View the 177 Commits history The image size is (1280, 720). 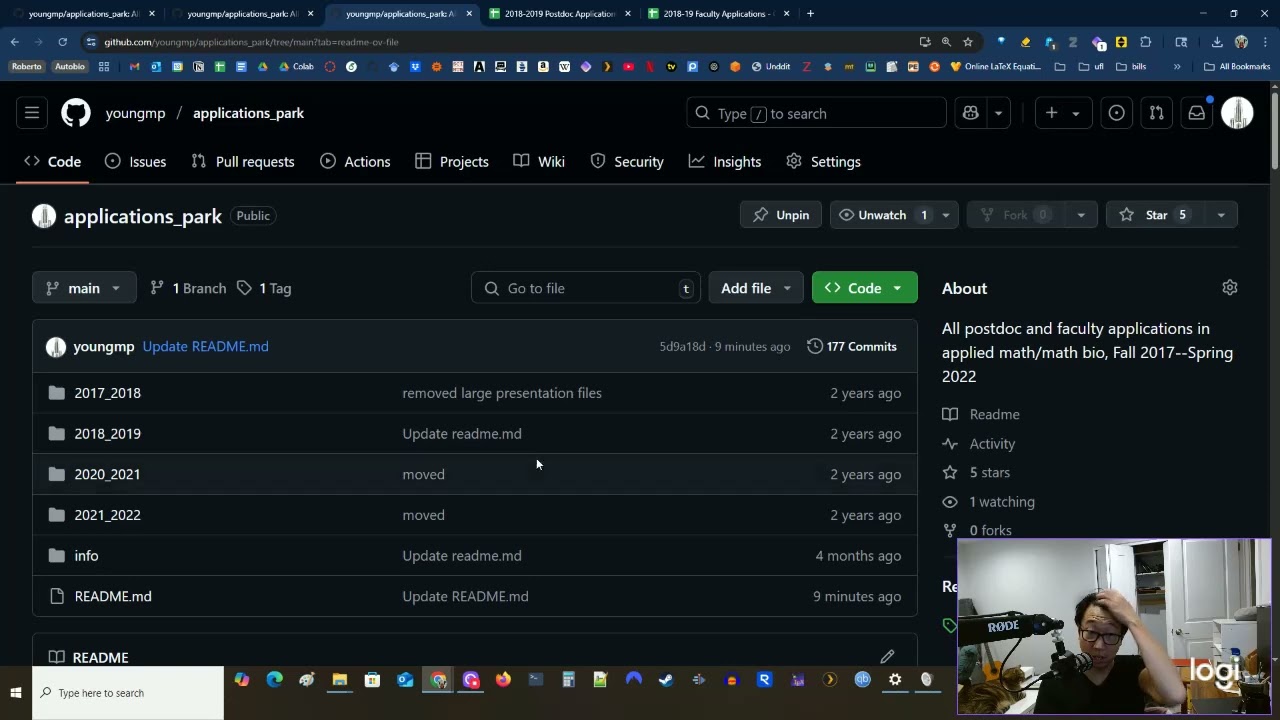(x=852, y=346)
